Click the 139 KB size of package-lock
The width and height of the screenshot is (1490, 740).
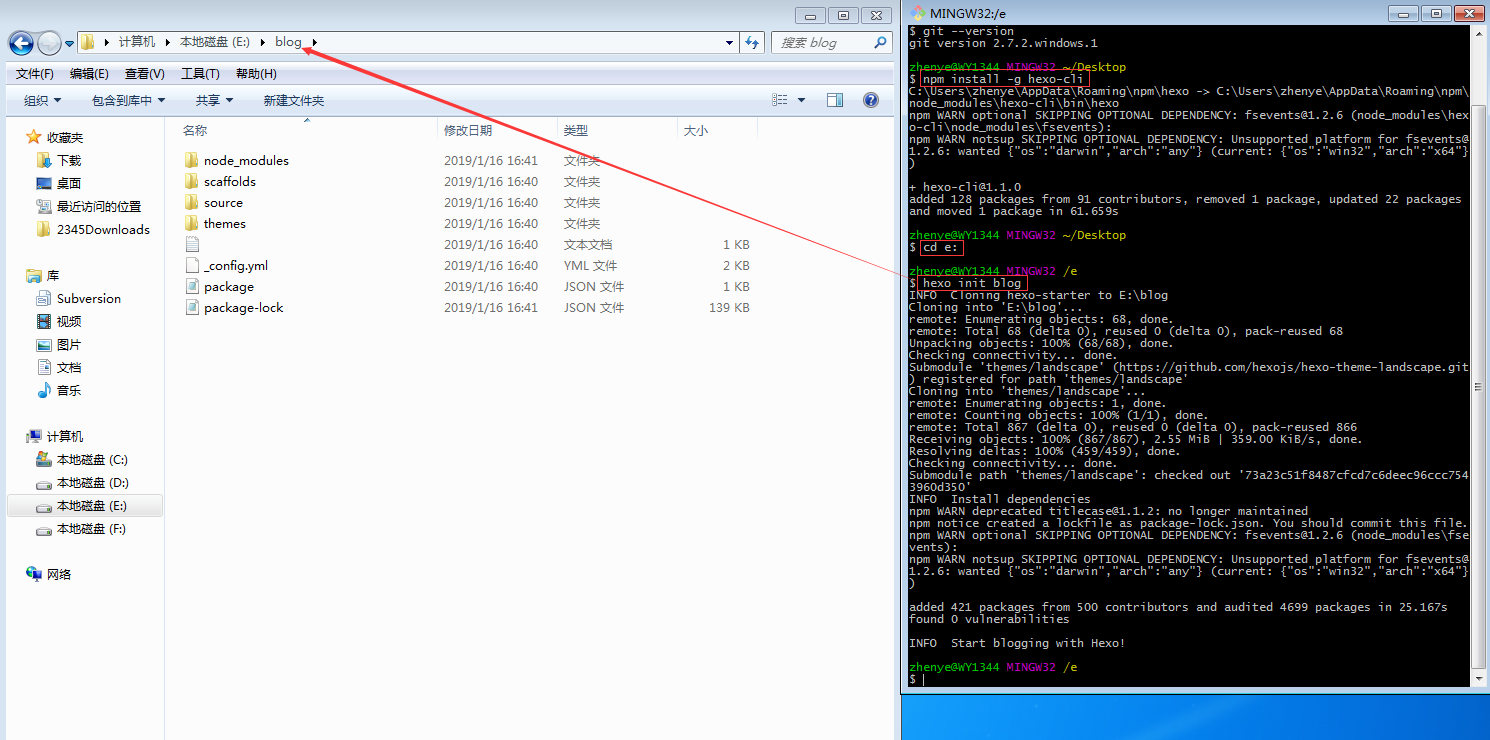pyautogui.click(x=729, y=308)
